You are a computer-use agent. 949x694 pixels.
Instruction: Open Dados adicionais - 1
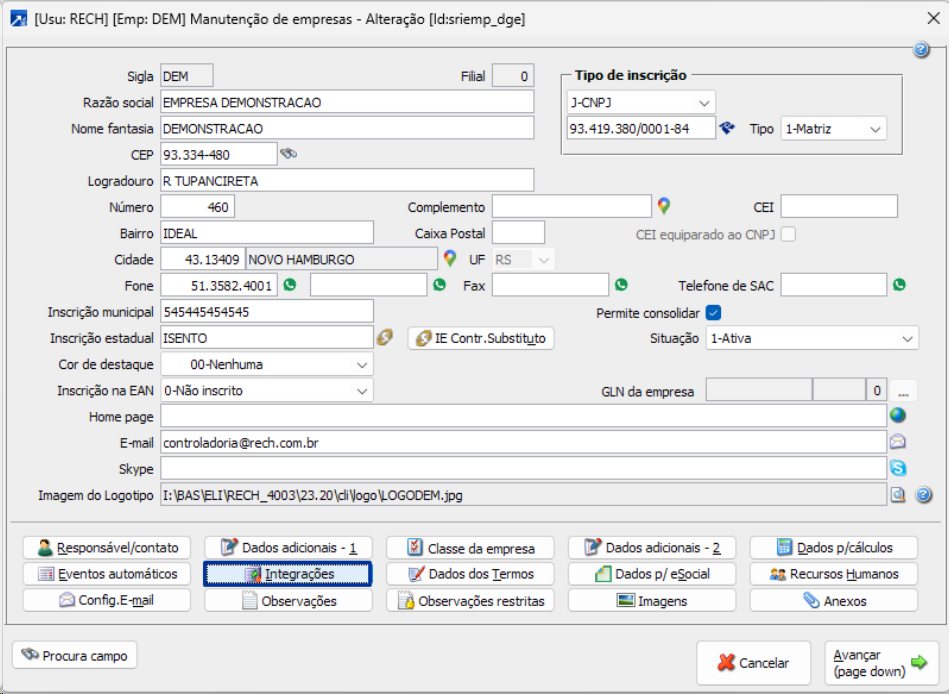click(288, 548)
